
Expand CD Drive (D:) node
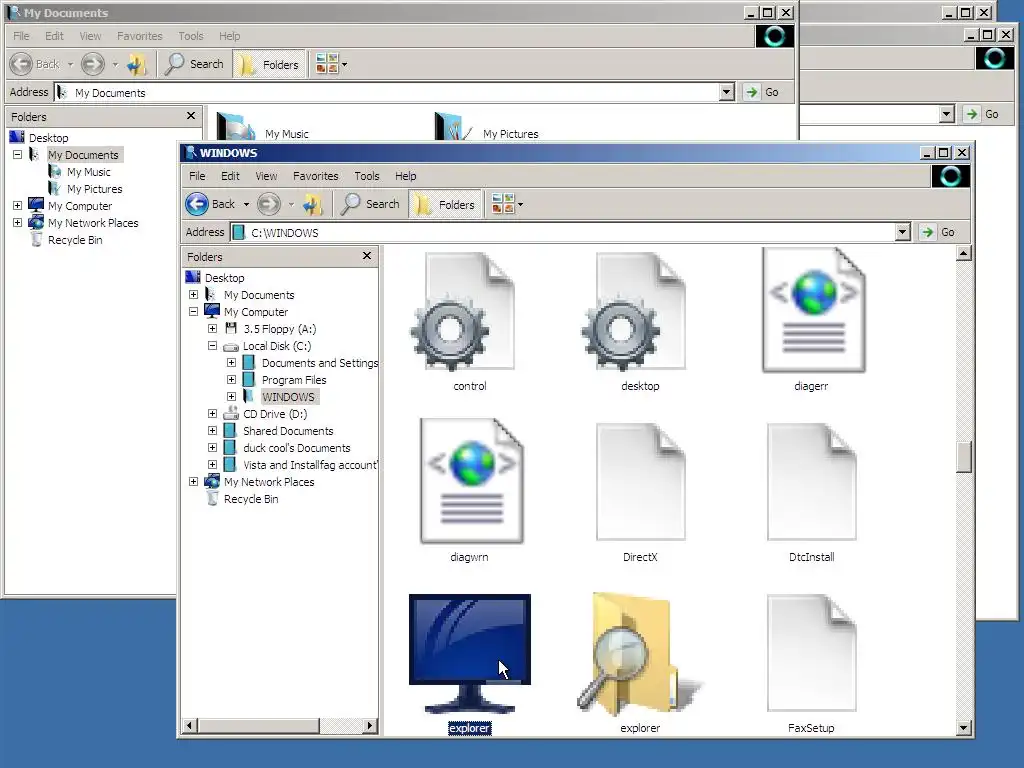pyautogui.click(x=212, y=413)
